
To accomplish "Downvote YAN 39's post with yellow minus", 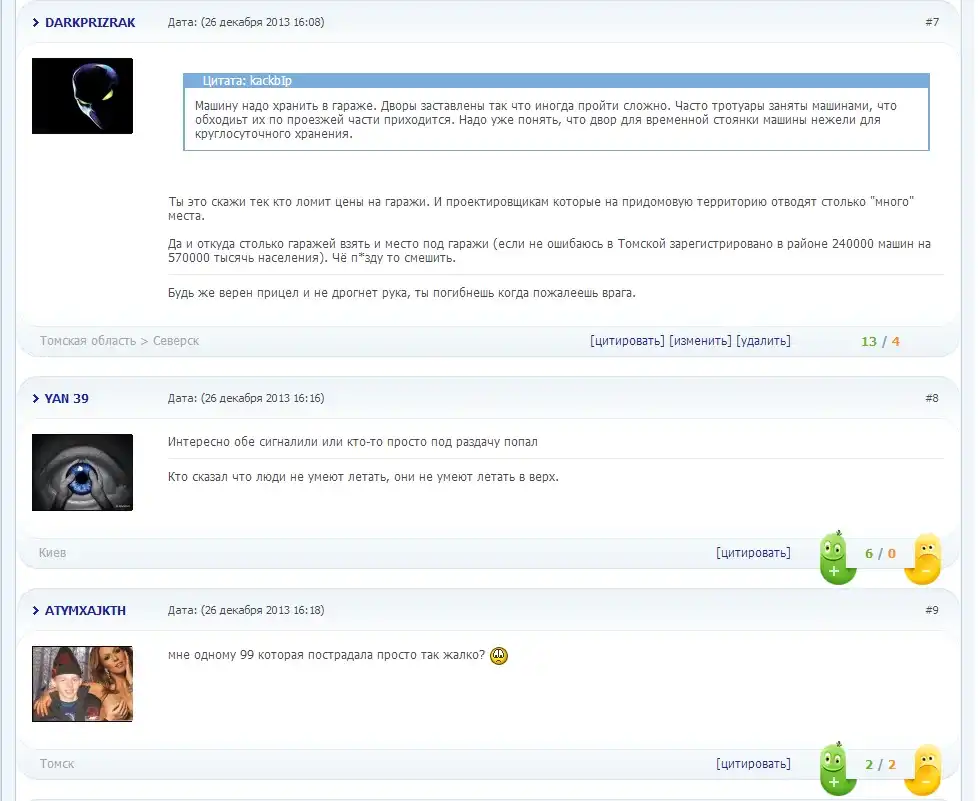I will pyautogui.click(x=925, y=559).
